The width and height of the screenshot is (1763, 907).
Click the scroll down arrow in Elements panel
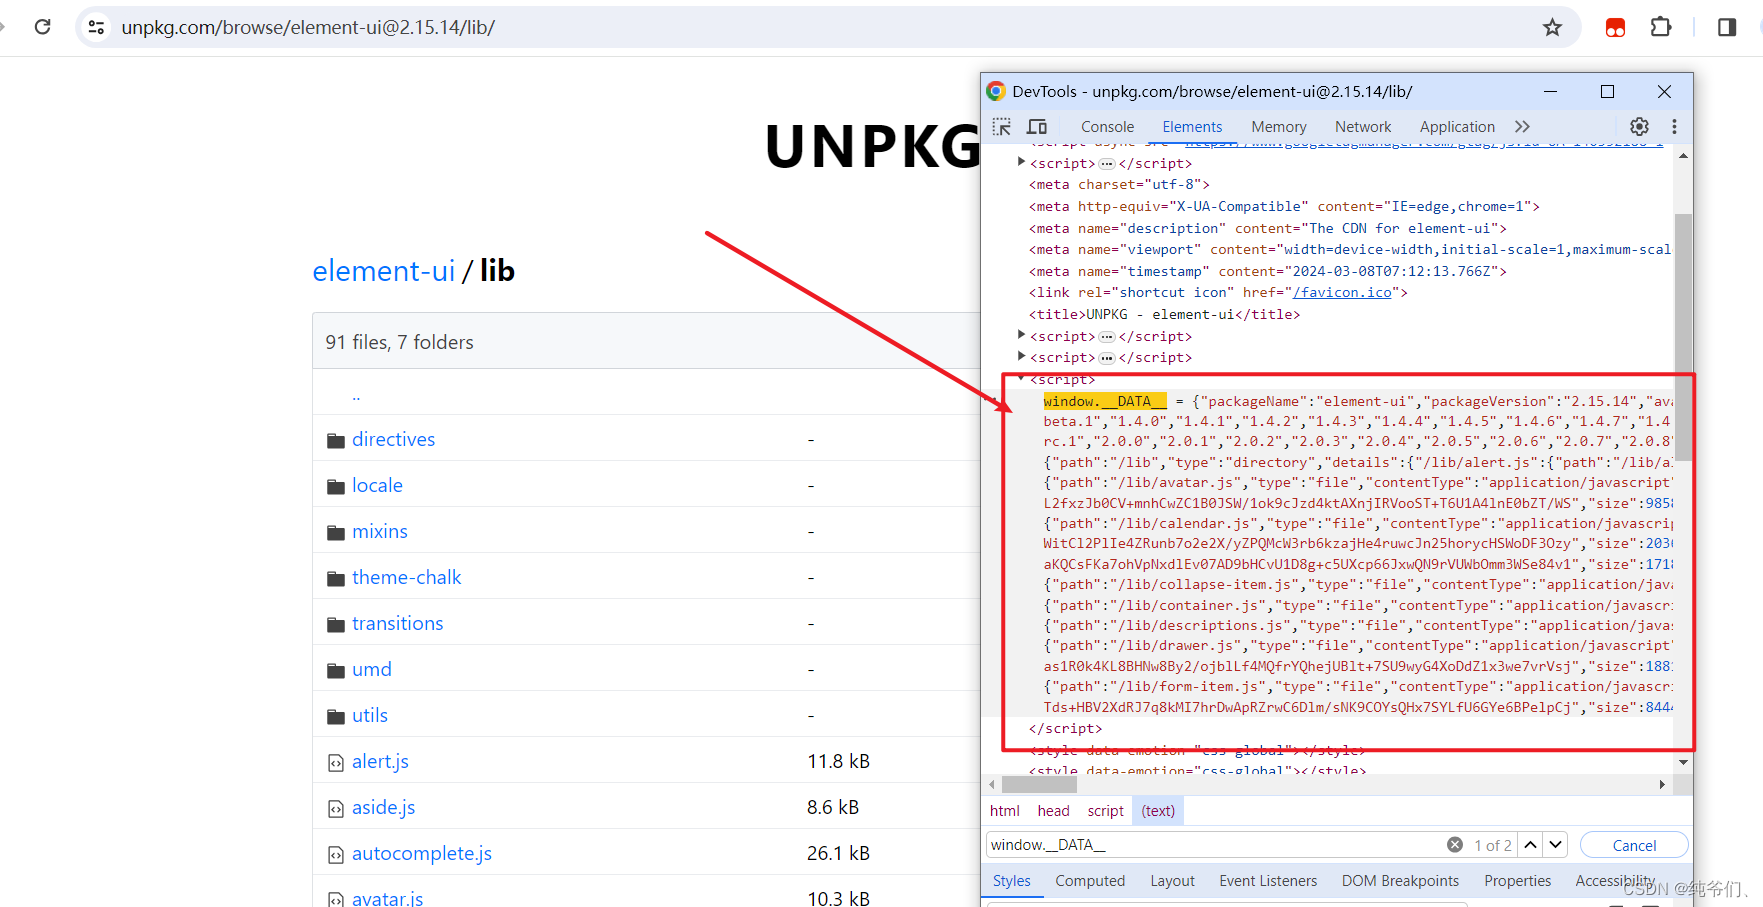click(x=1683, y=762)
